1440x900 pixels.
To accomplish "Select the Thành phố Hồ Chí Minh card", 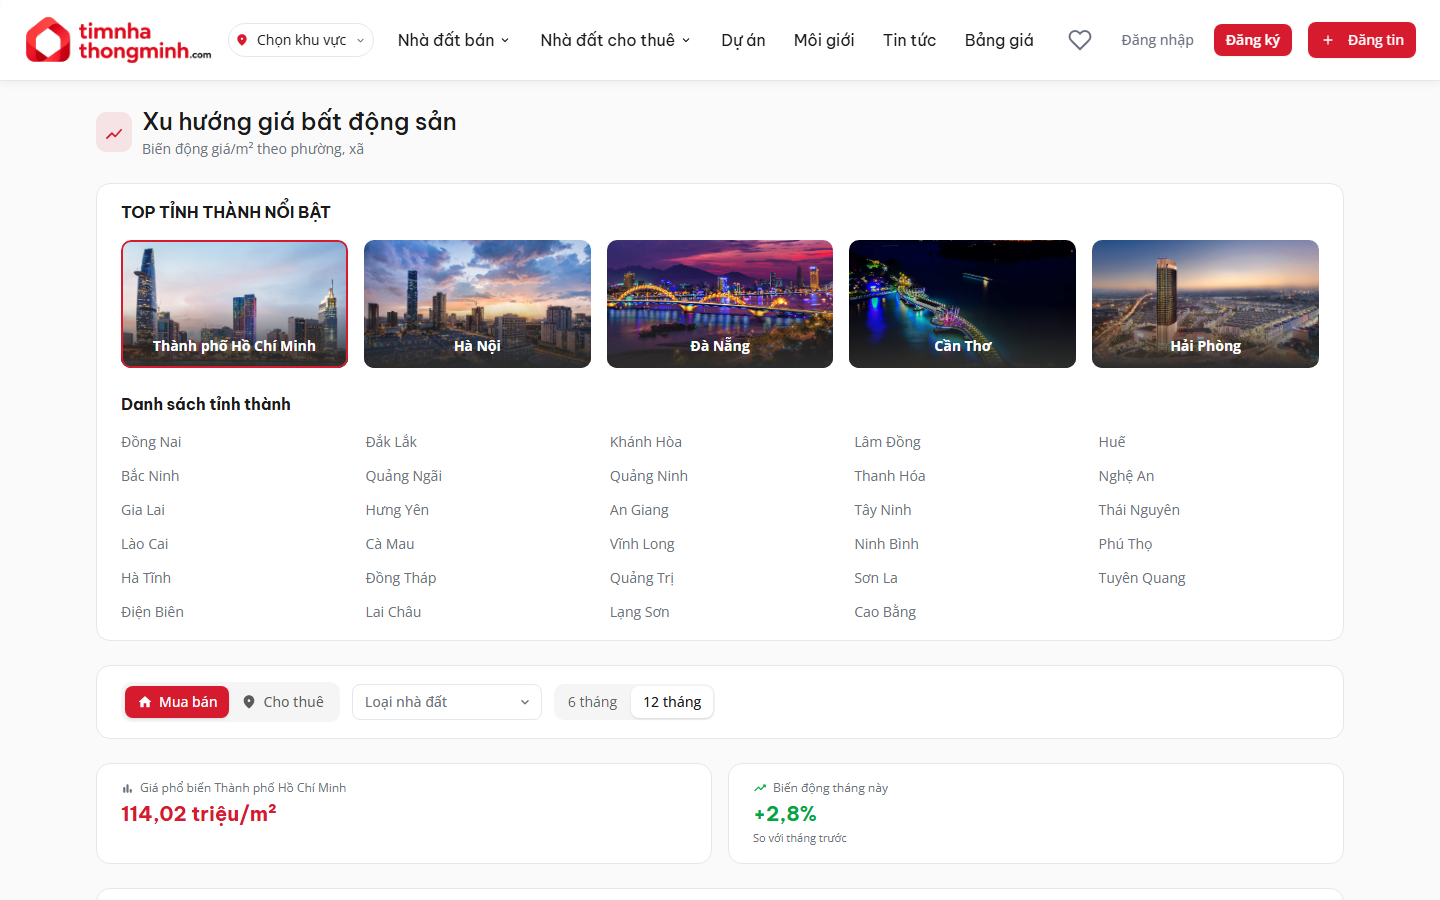I will pyautogui.click(x=234, y=304).
